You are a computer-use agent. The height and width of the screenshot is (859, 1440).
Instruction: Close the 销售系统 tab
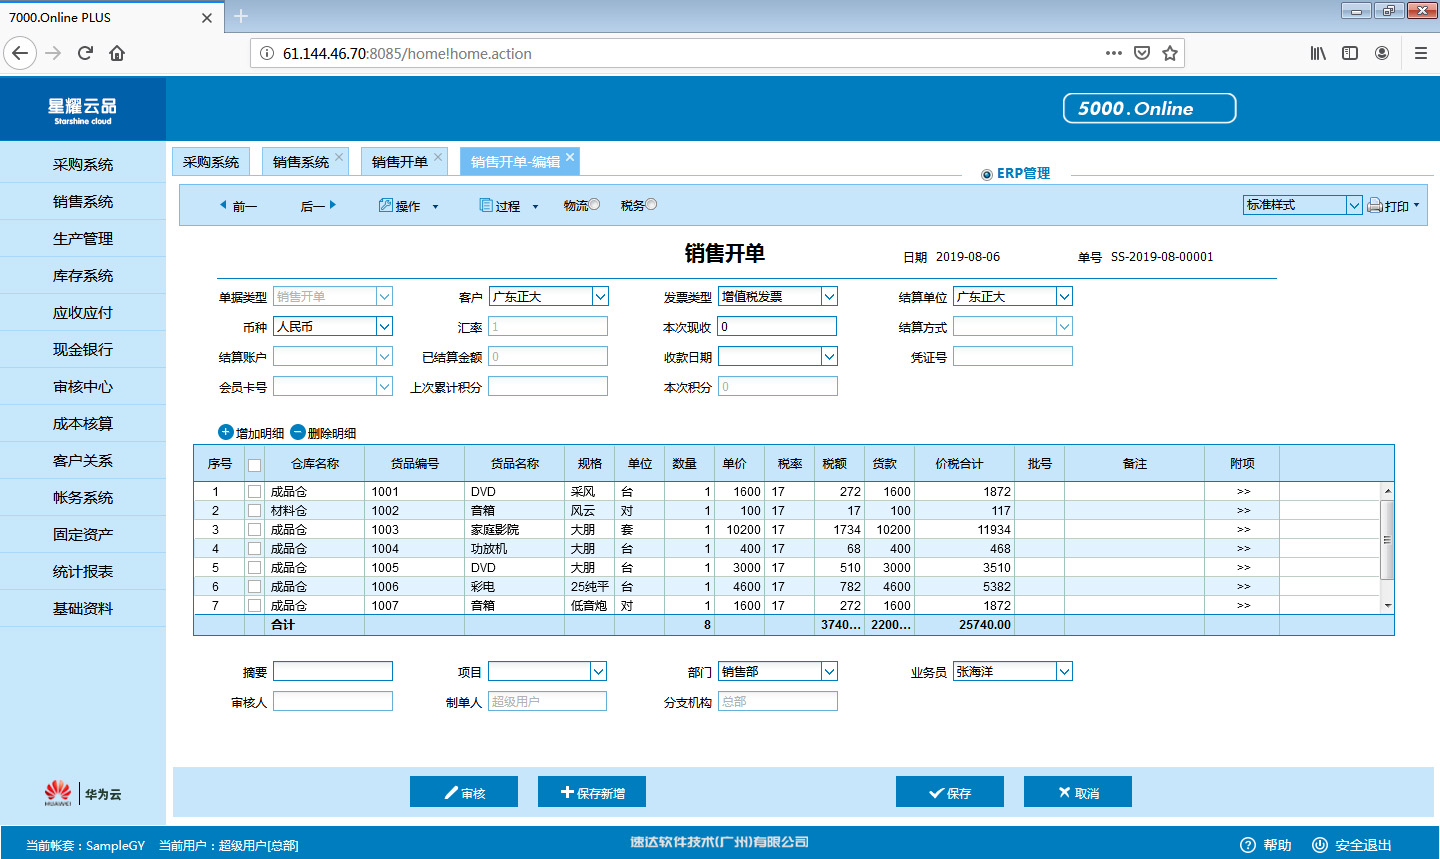pos(339,156)
